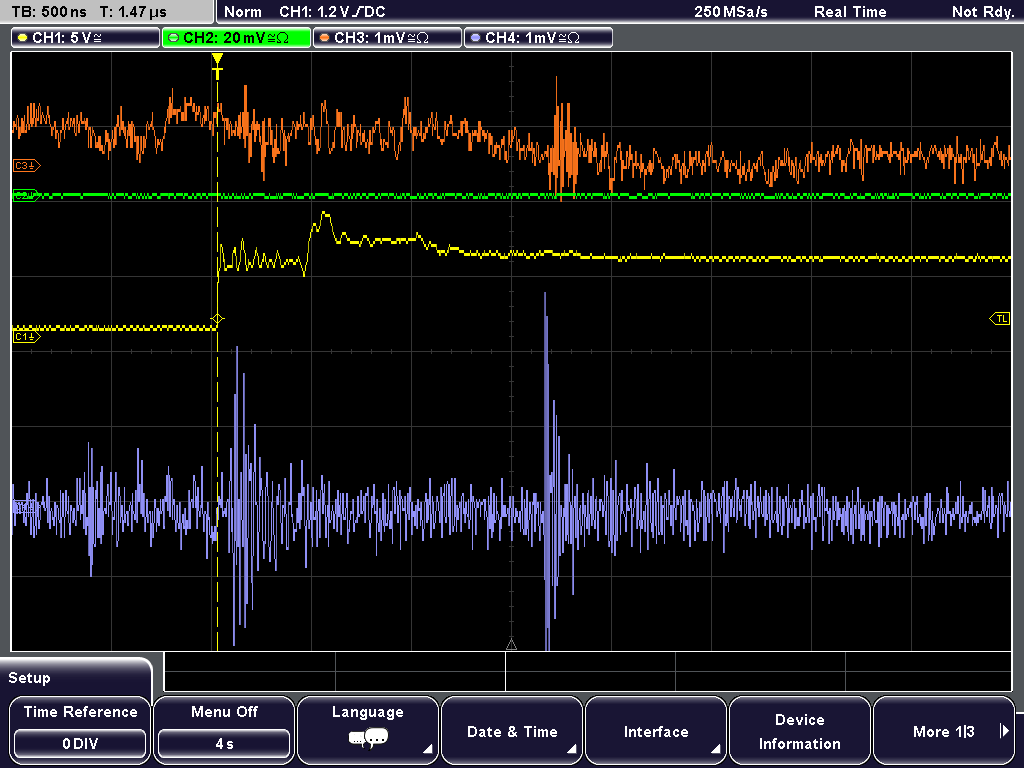Click the yellow CH1 color dot
This screenshot has width=1024, height=768.
pyautogui.click(x=23, y=38)
